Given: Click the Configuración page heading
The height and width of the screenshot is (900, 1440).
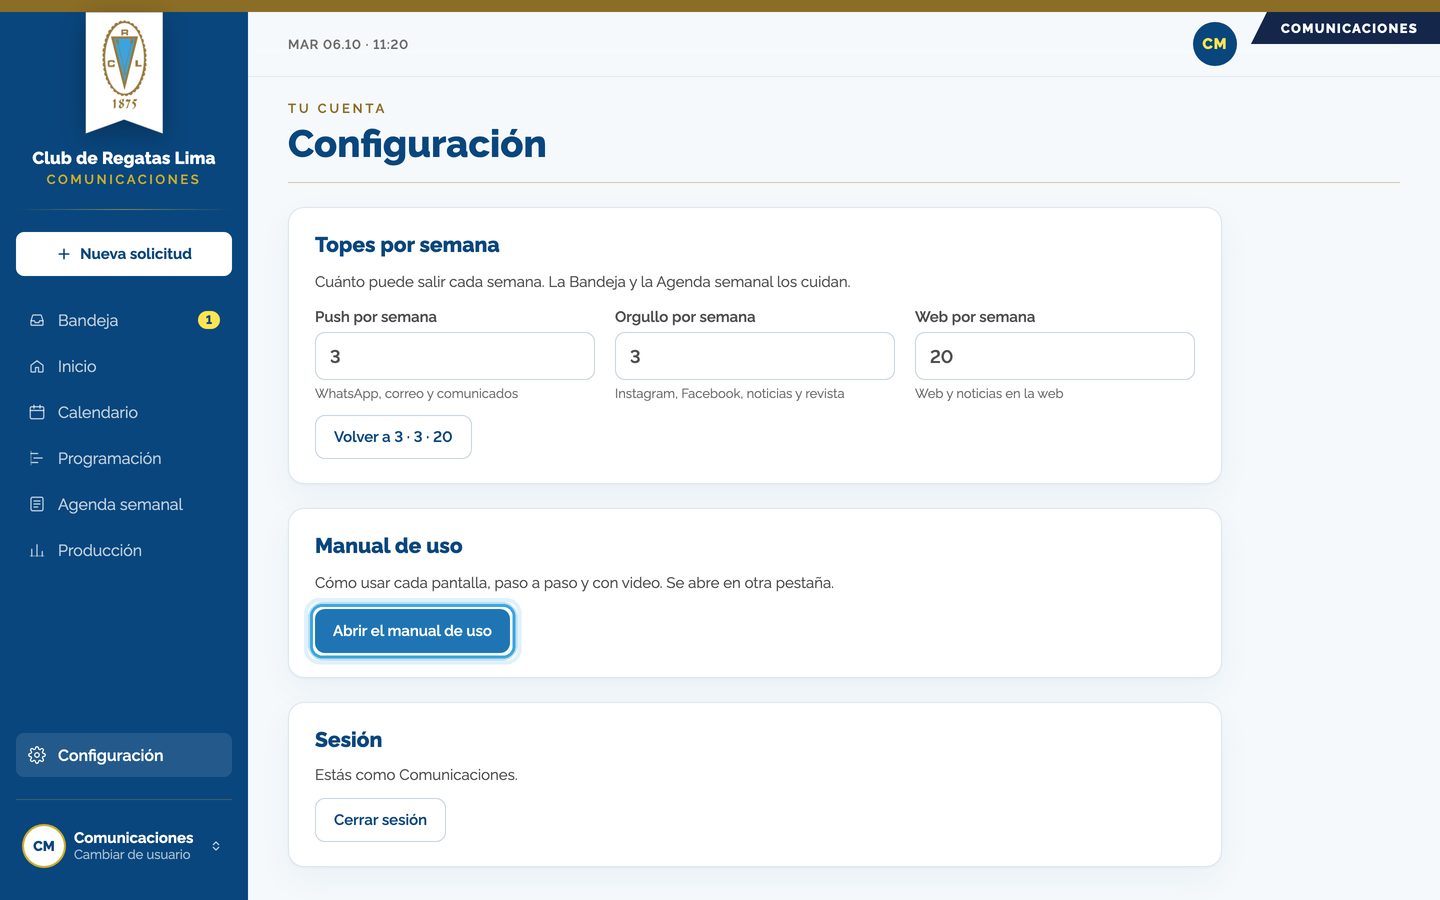Looking at the screenshot, I should 417,144.
